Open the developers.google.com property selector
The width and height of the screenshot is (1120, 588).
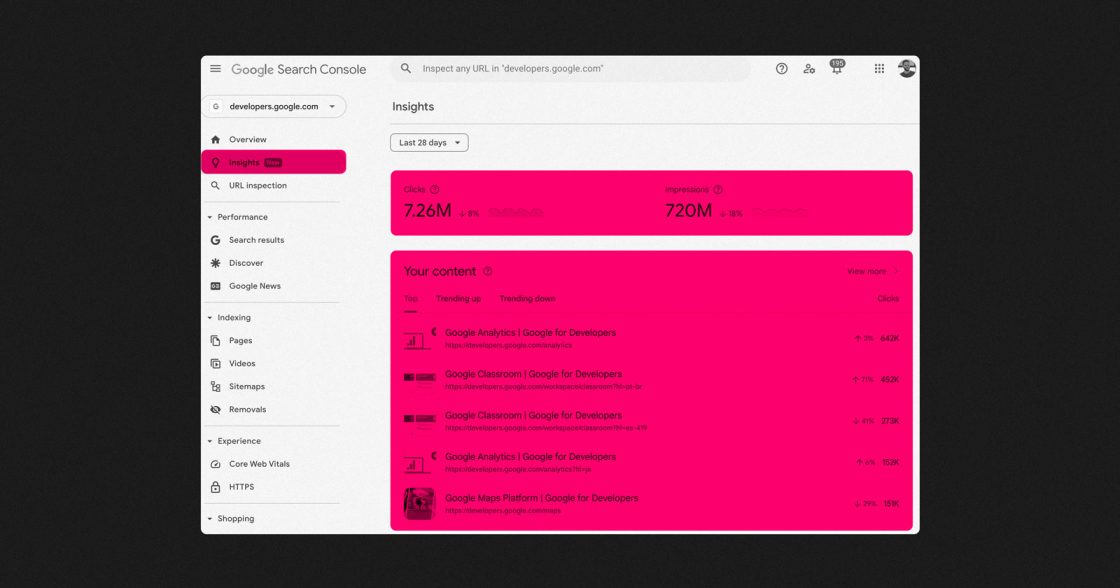pyautogui.click(x=274, y=106)
